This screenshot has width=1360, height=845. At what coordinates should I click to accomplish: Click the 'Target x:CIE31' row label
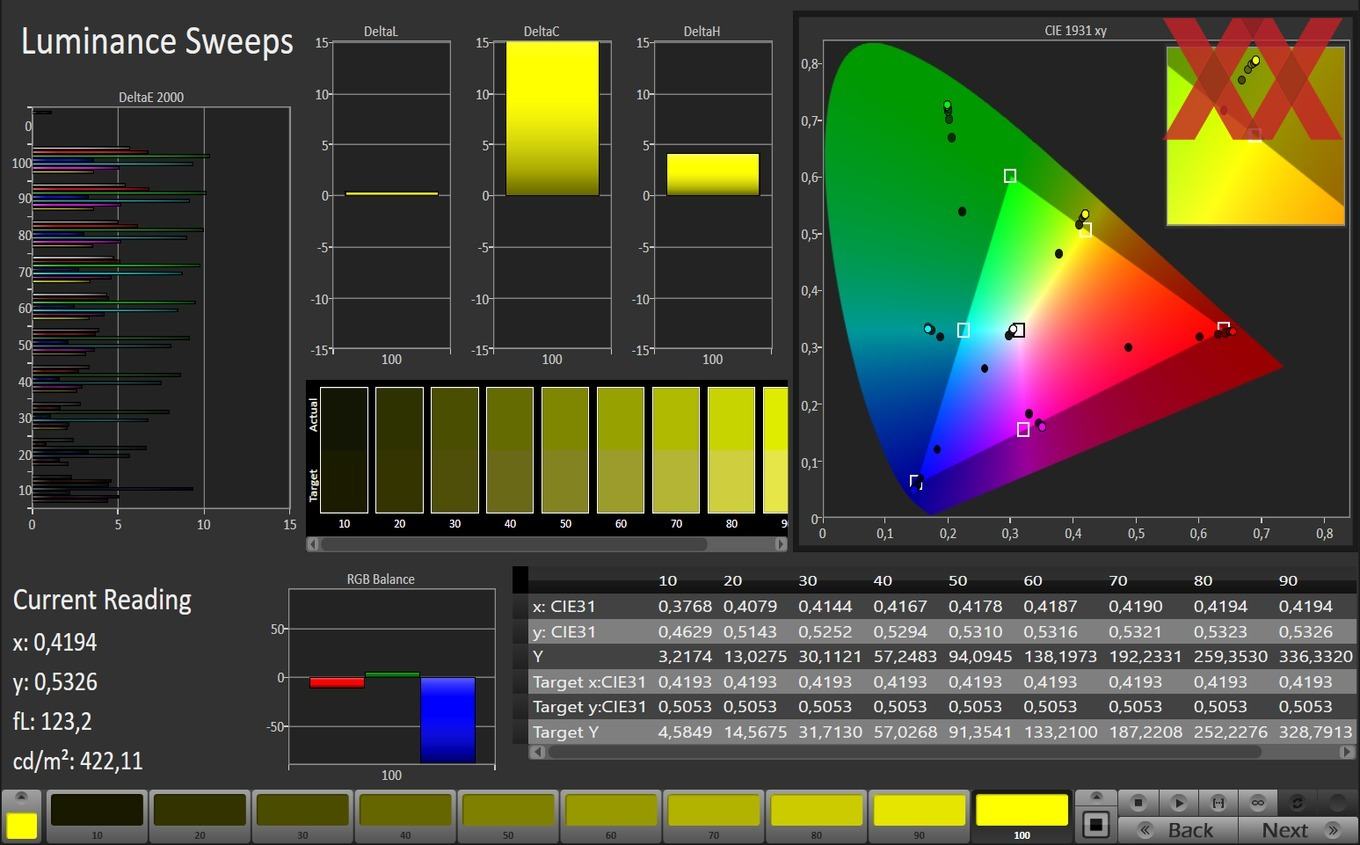pos(589,681)
